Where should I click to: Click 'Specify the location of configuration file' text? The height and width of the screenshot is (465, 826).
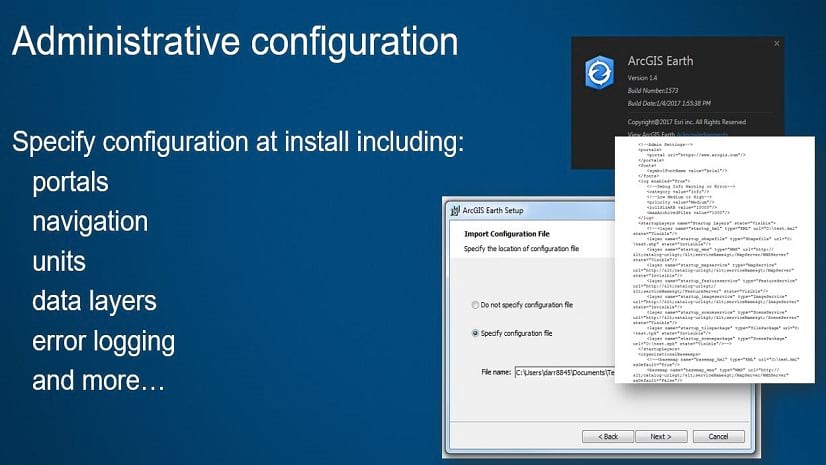(x=521, y=249)
